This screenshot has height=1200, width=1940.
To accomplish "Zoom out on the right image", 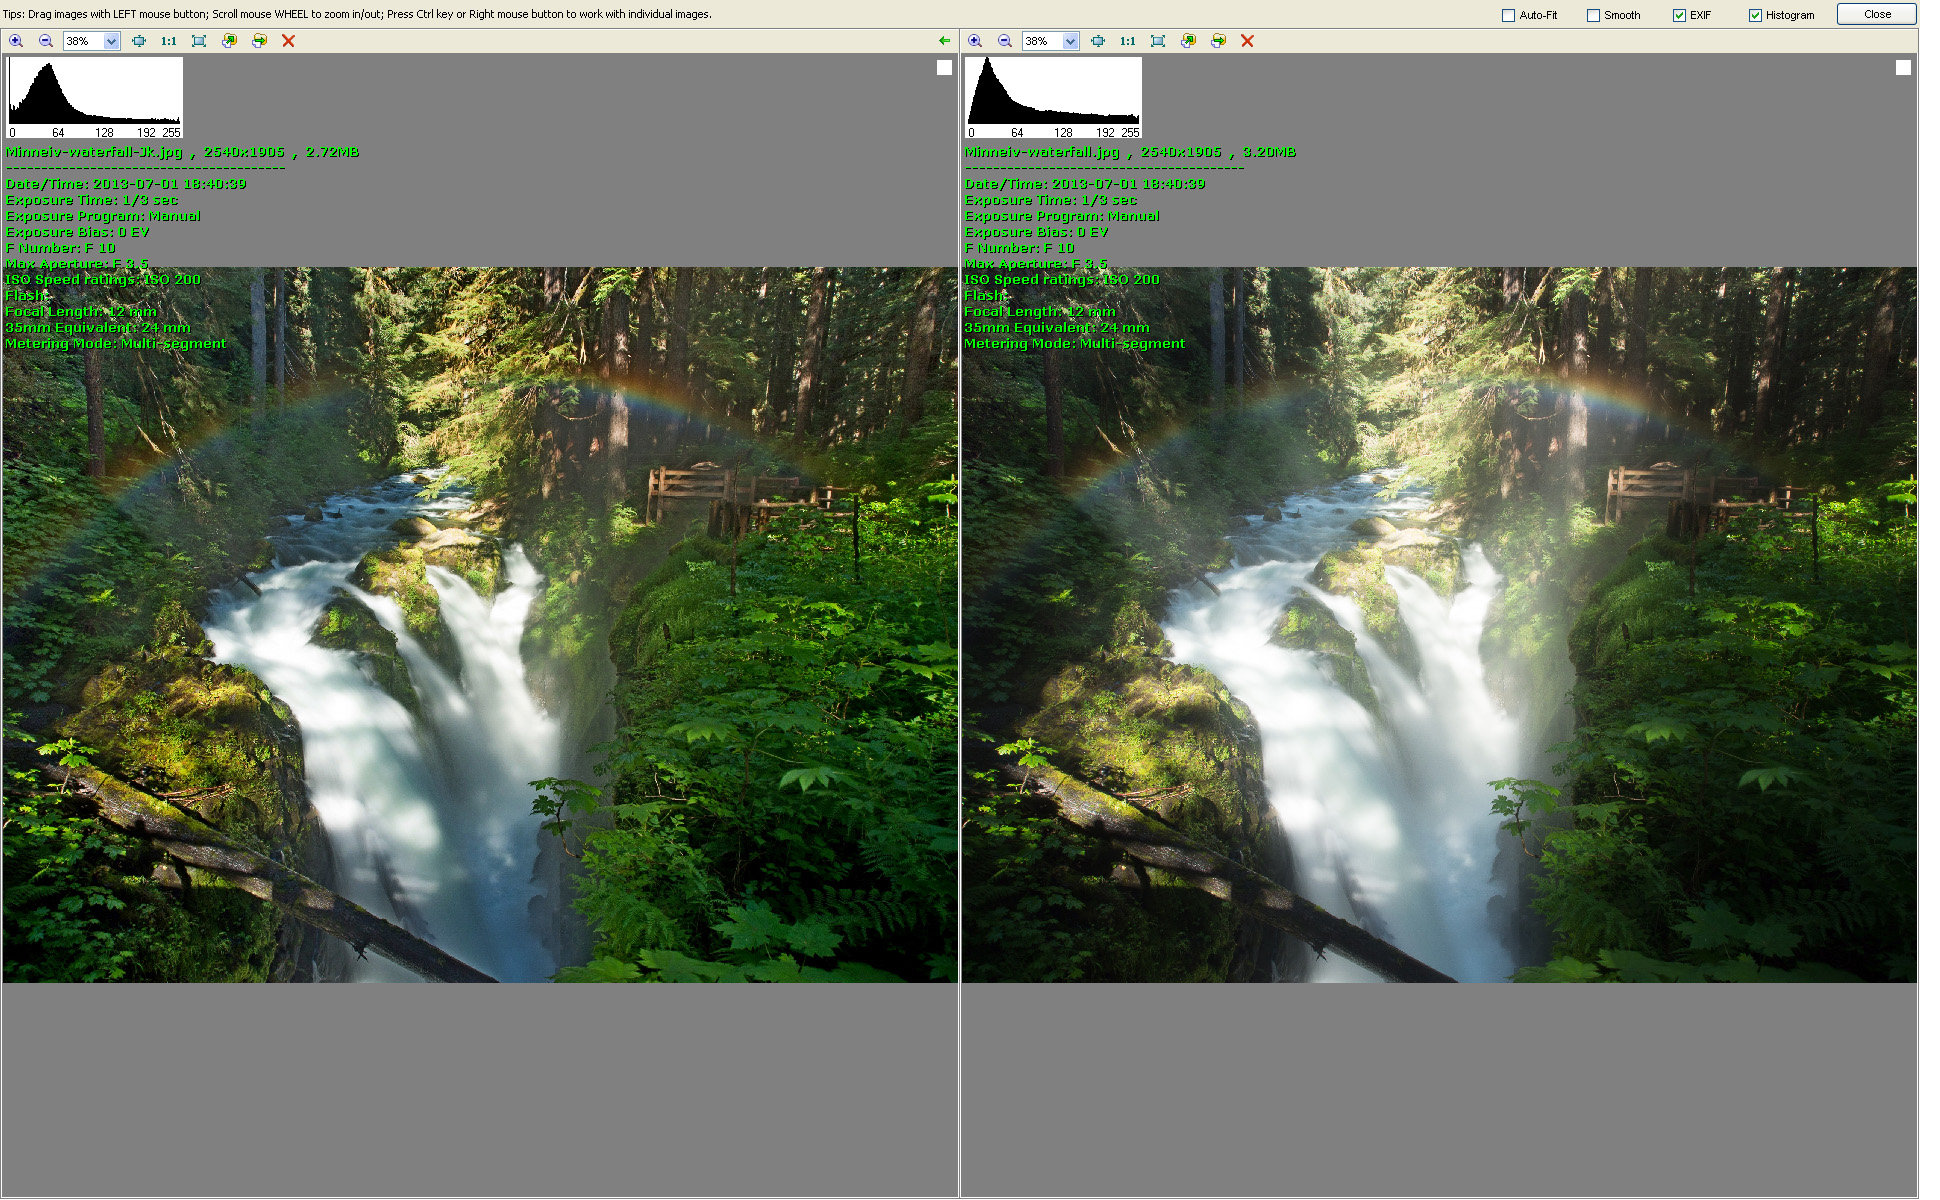I will coord(1005,41).
